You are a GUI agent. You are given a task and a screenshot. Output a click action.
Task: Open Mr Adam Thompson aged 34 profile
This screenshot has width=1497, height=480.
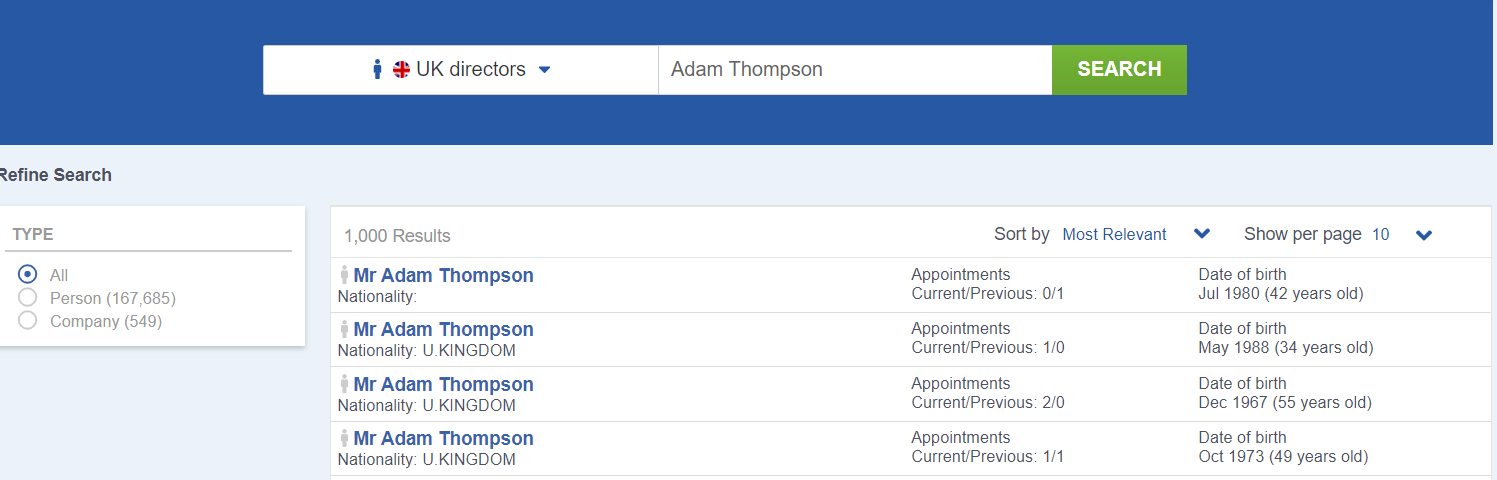pos(443,329)
